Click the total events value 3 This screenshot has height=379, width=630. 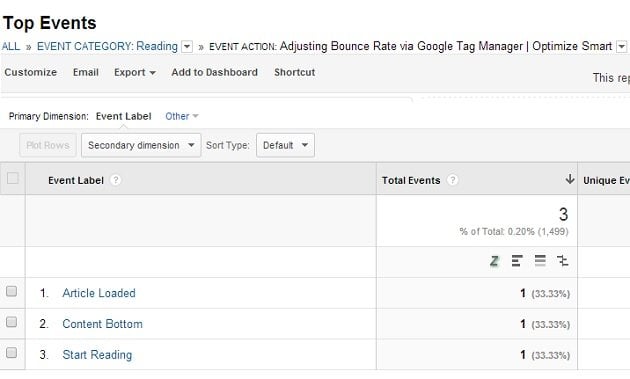[563, 214]
